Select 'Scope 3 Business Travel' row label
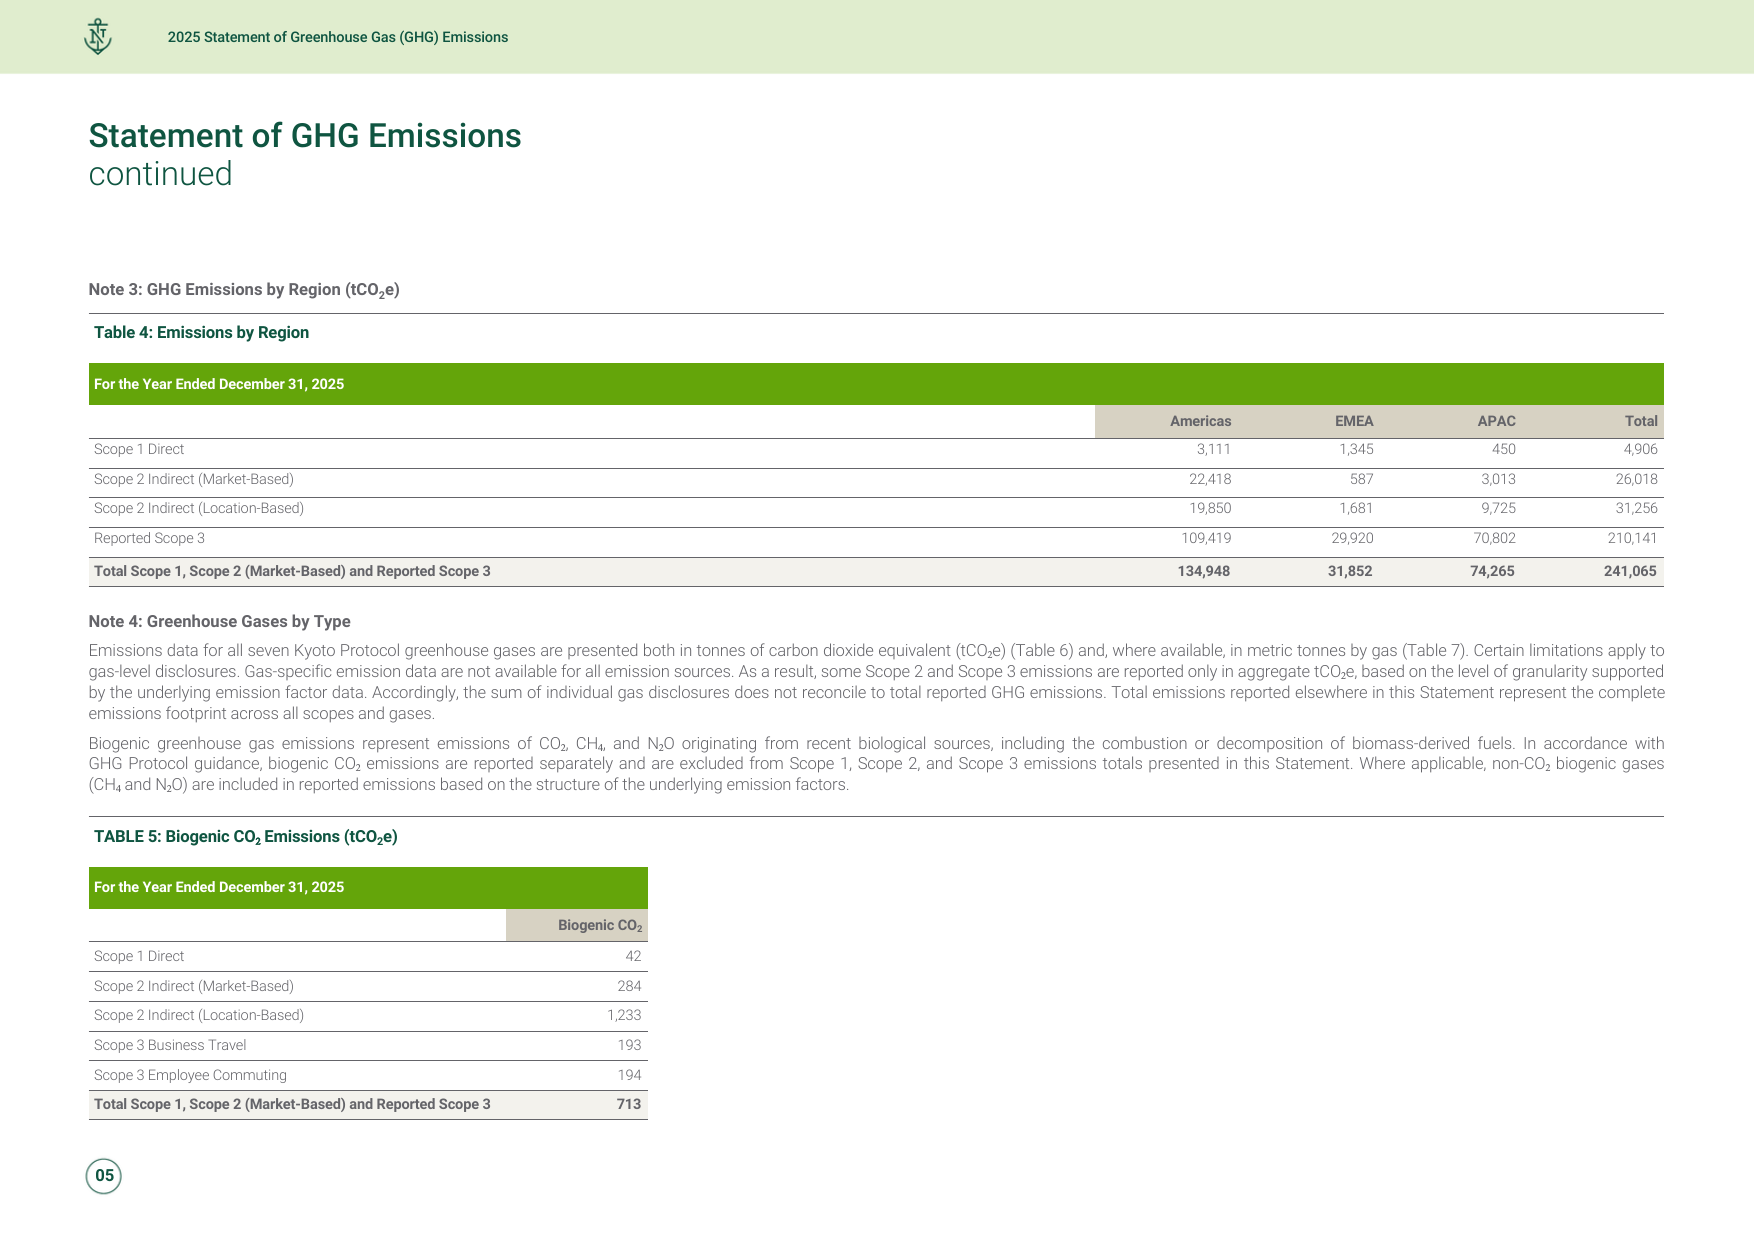Viewport: 1754px width, 1241px height. [170, 1046]
